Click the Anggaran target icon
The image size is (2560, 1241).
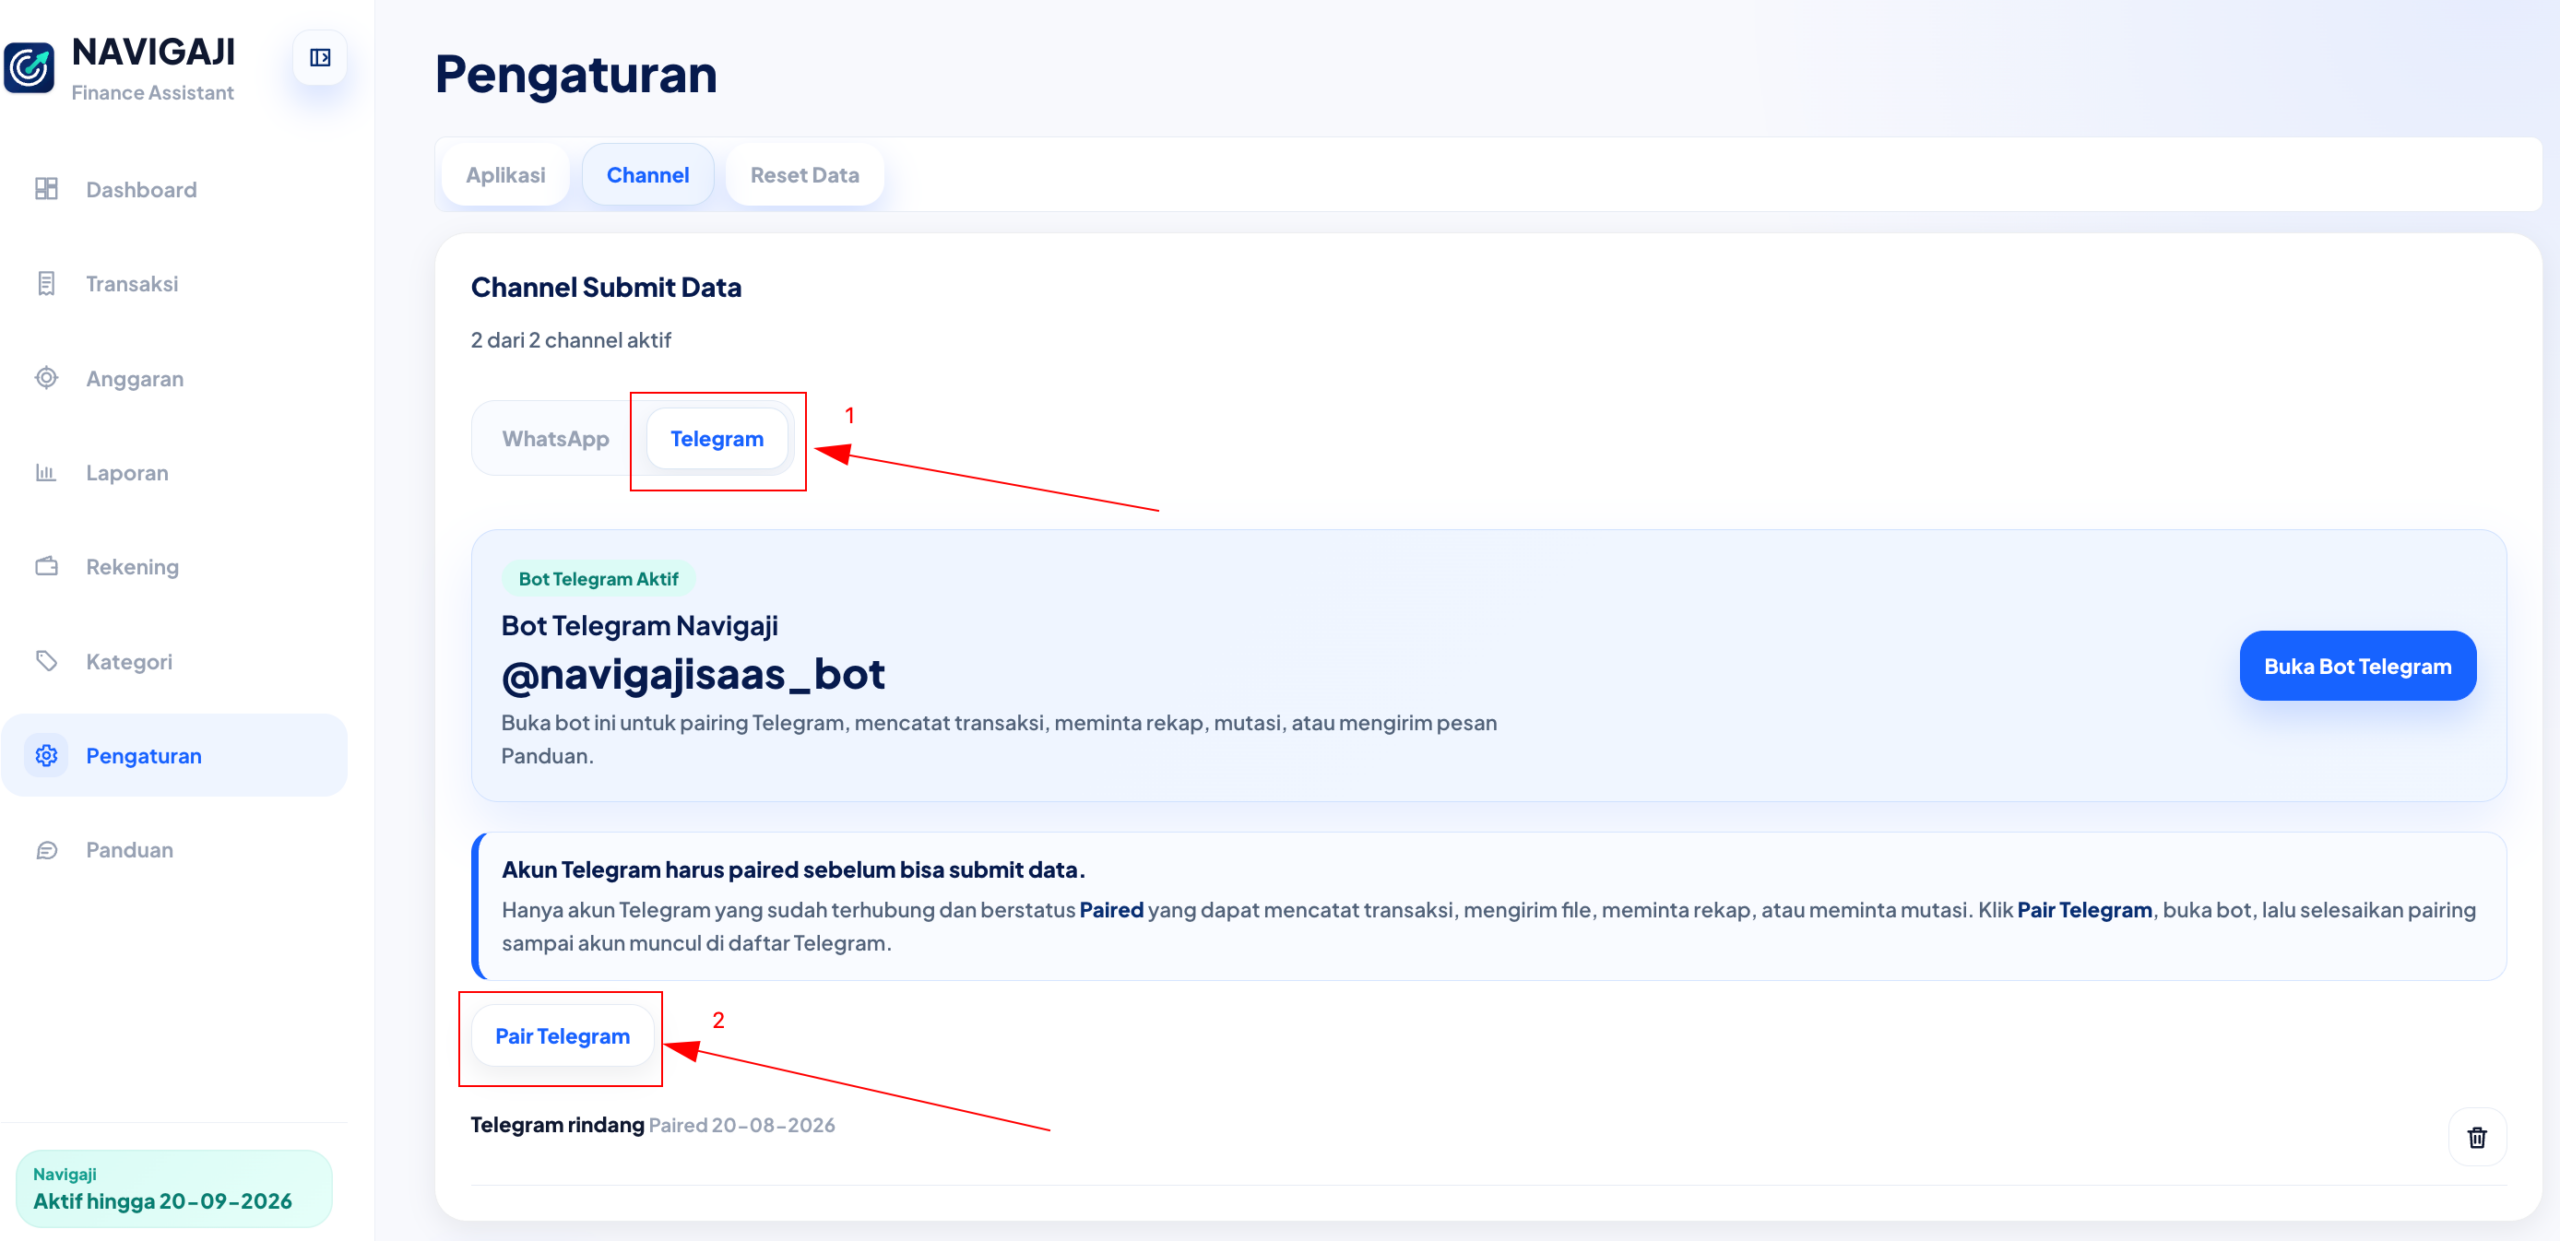tap(46, 378)
